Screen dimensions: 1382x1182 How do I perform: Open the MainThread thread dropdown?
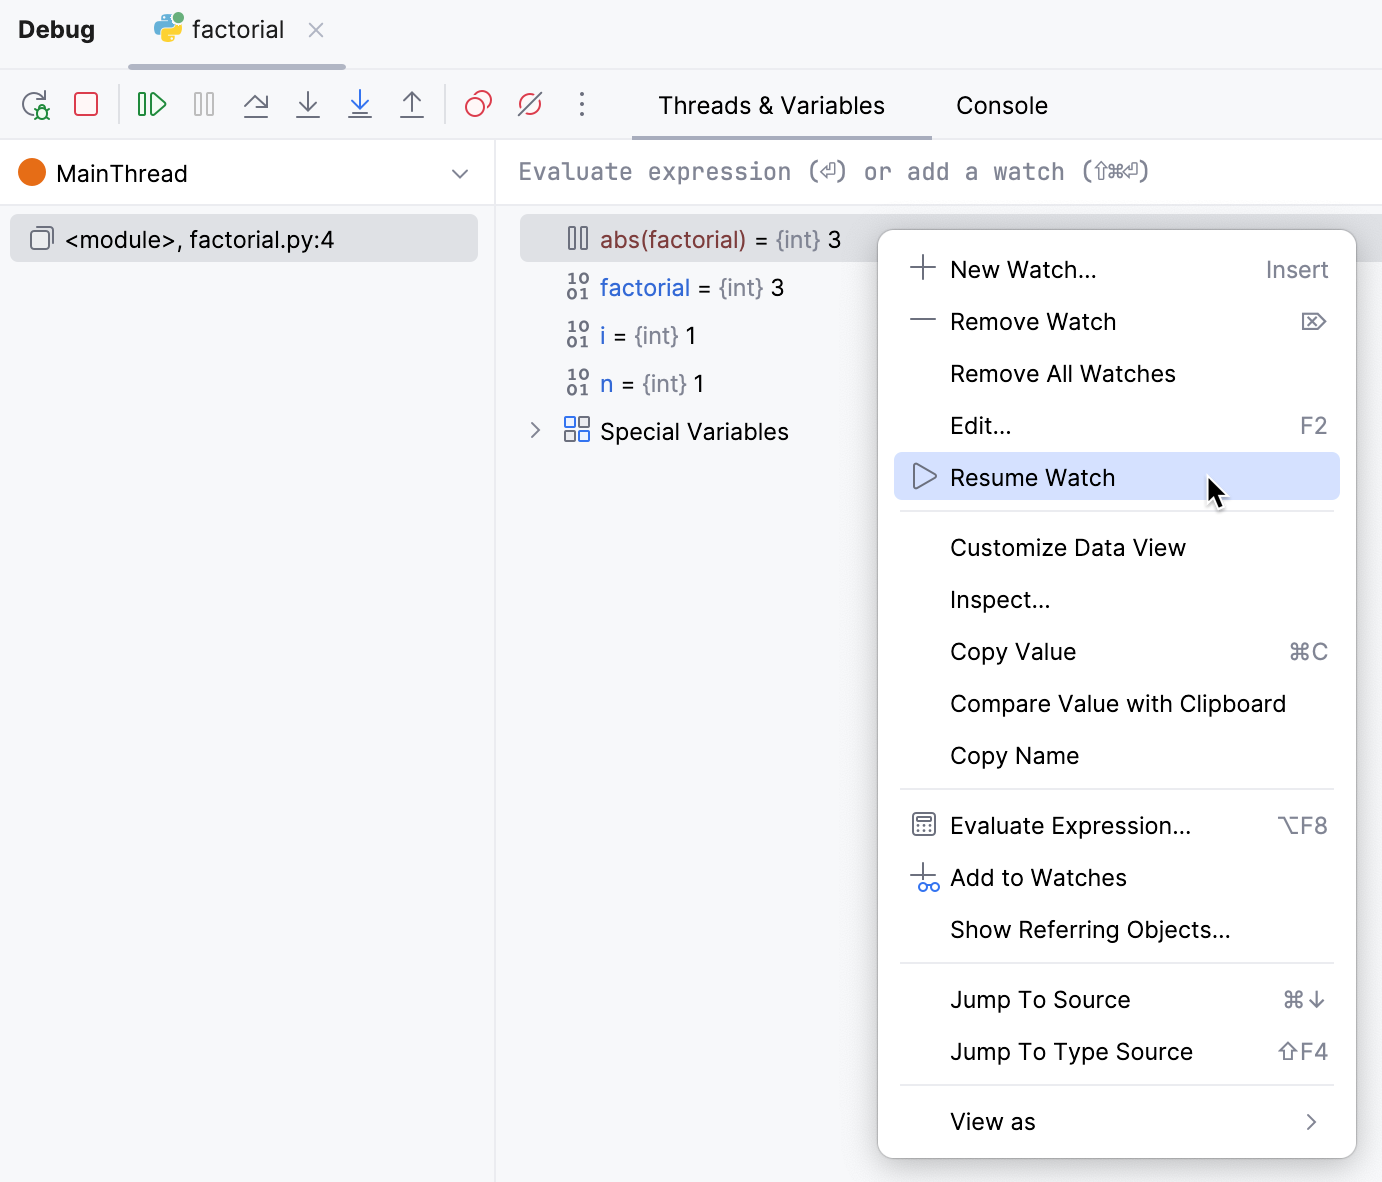click(x=459, y=174)
